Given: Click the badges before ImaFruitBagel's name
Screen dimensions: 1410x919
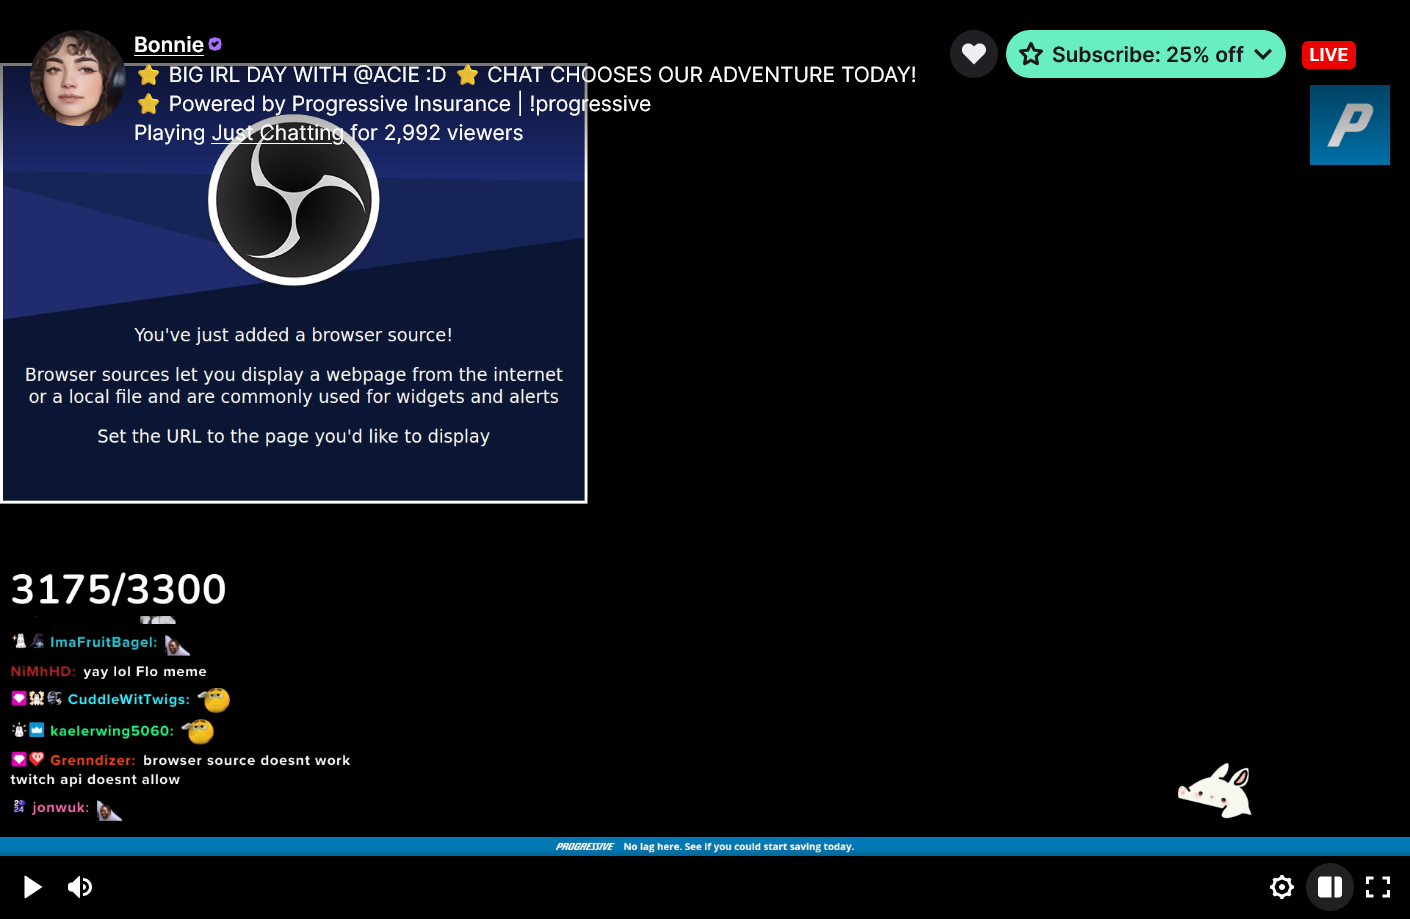Looking at the screenshot, I should click(x=28, y=641).
